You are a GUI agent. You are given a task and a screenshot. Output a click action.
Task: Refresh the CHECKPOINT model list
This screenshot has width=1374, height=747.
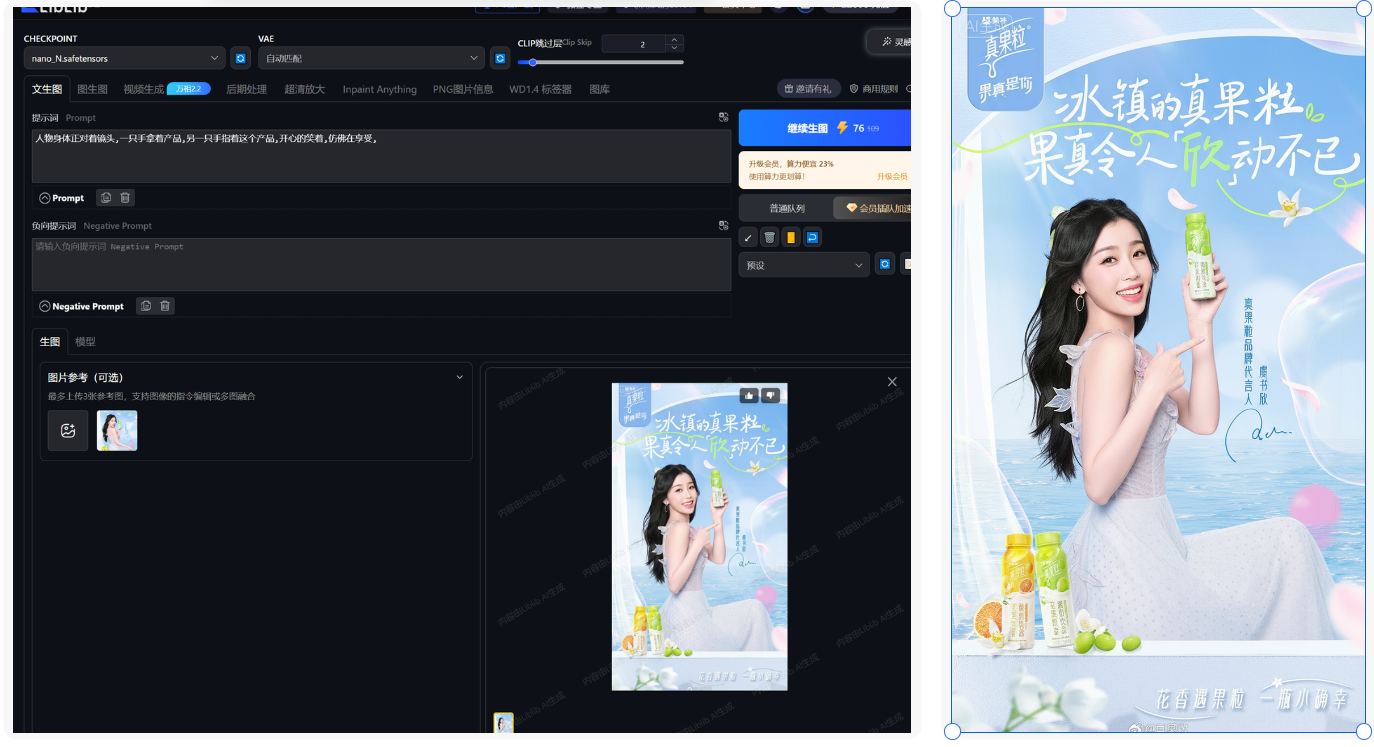pos(240,58)
